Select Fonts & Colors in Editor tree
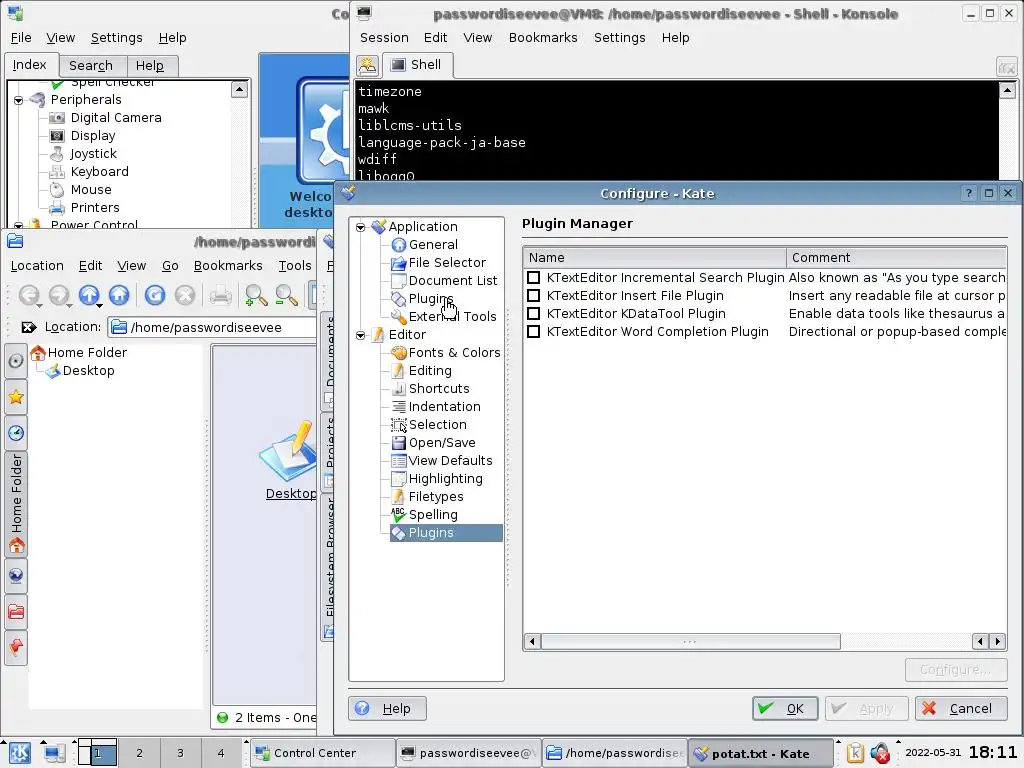This screenshot has width=1024, height=768. tap(445, 353)
